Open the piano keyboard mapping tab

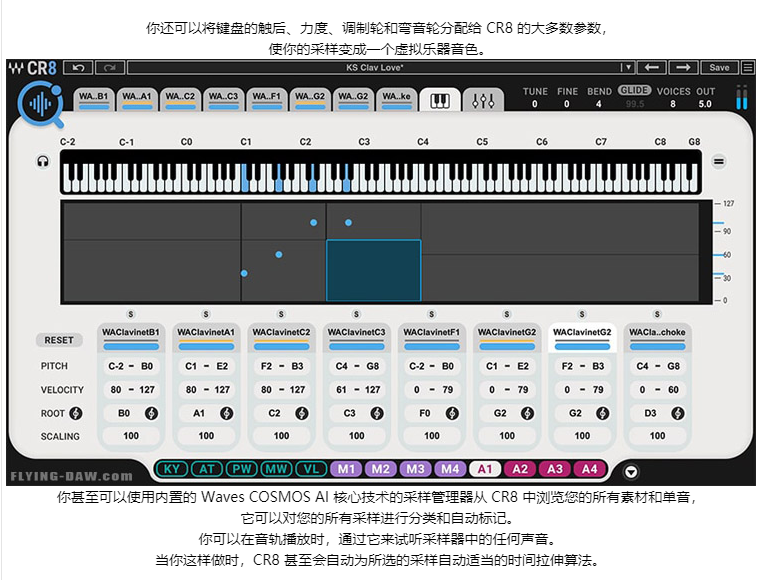click(440, 100)
